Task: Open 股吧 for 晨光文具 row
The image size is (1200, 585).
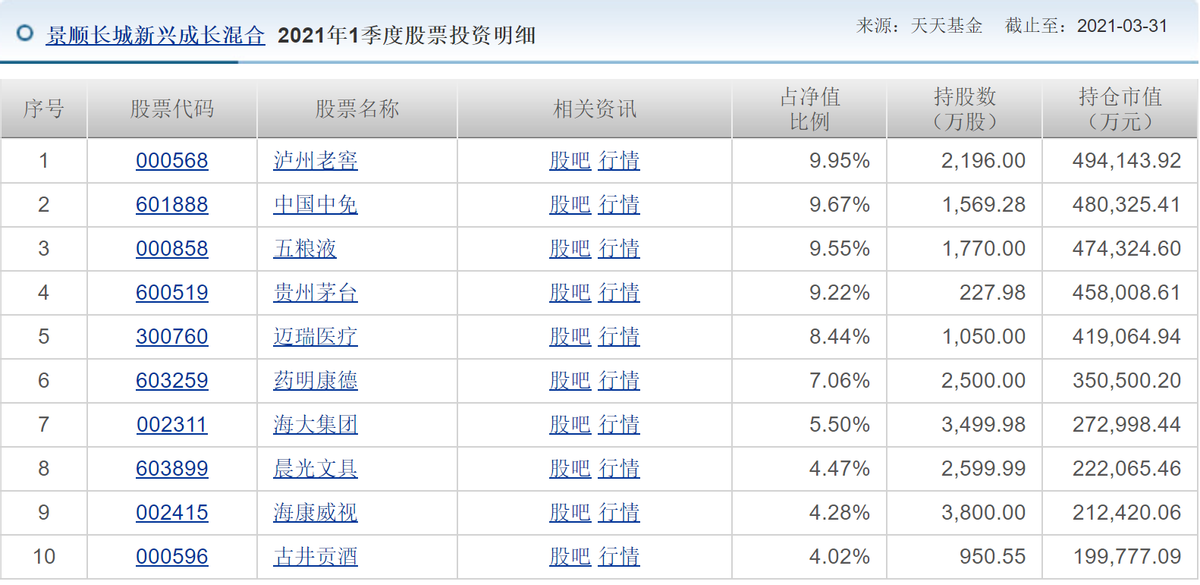Action: click(x=570, y=469)
